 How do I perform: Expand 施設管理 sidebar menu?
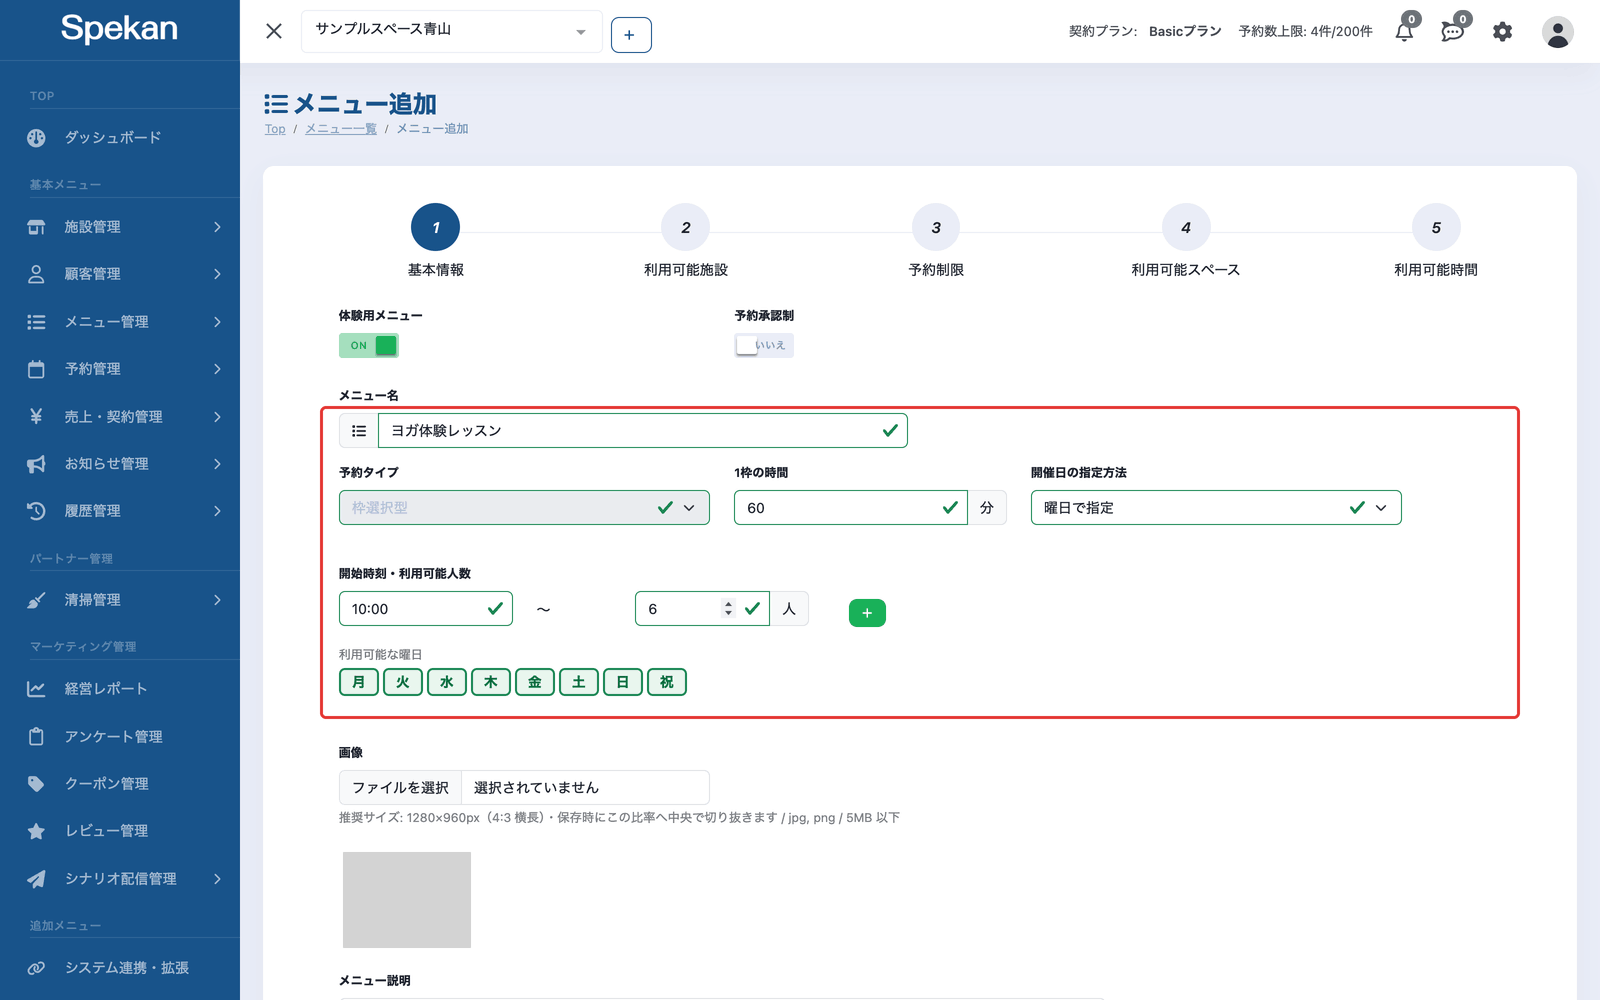pos(120,227)
